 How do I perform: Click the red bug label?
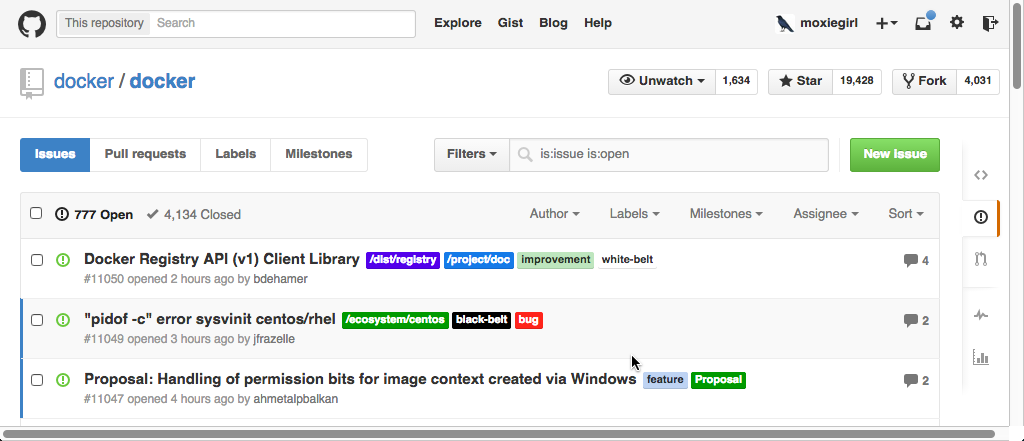tap(529, 320)
